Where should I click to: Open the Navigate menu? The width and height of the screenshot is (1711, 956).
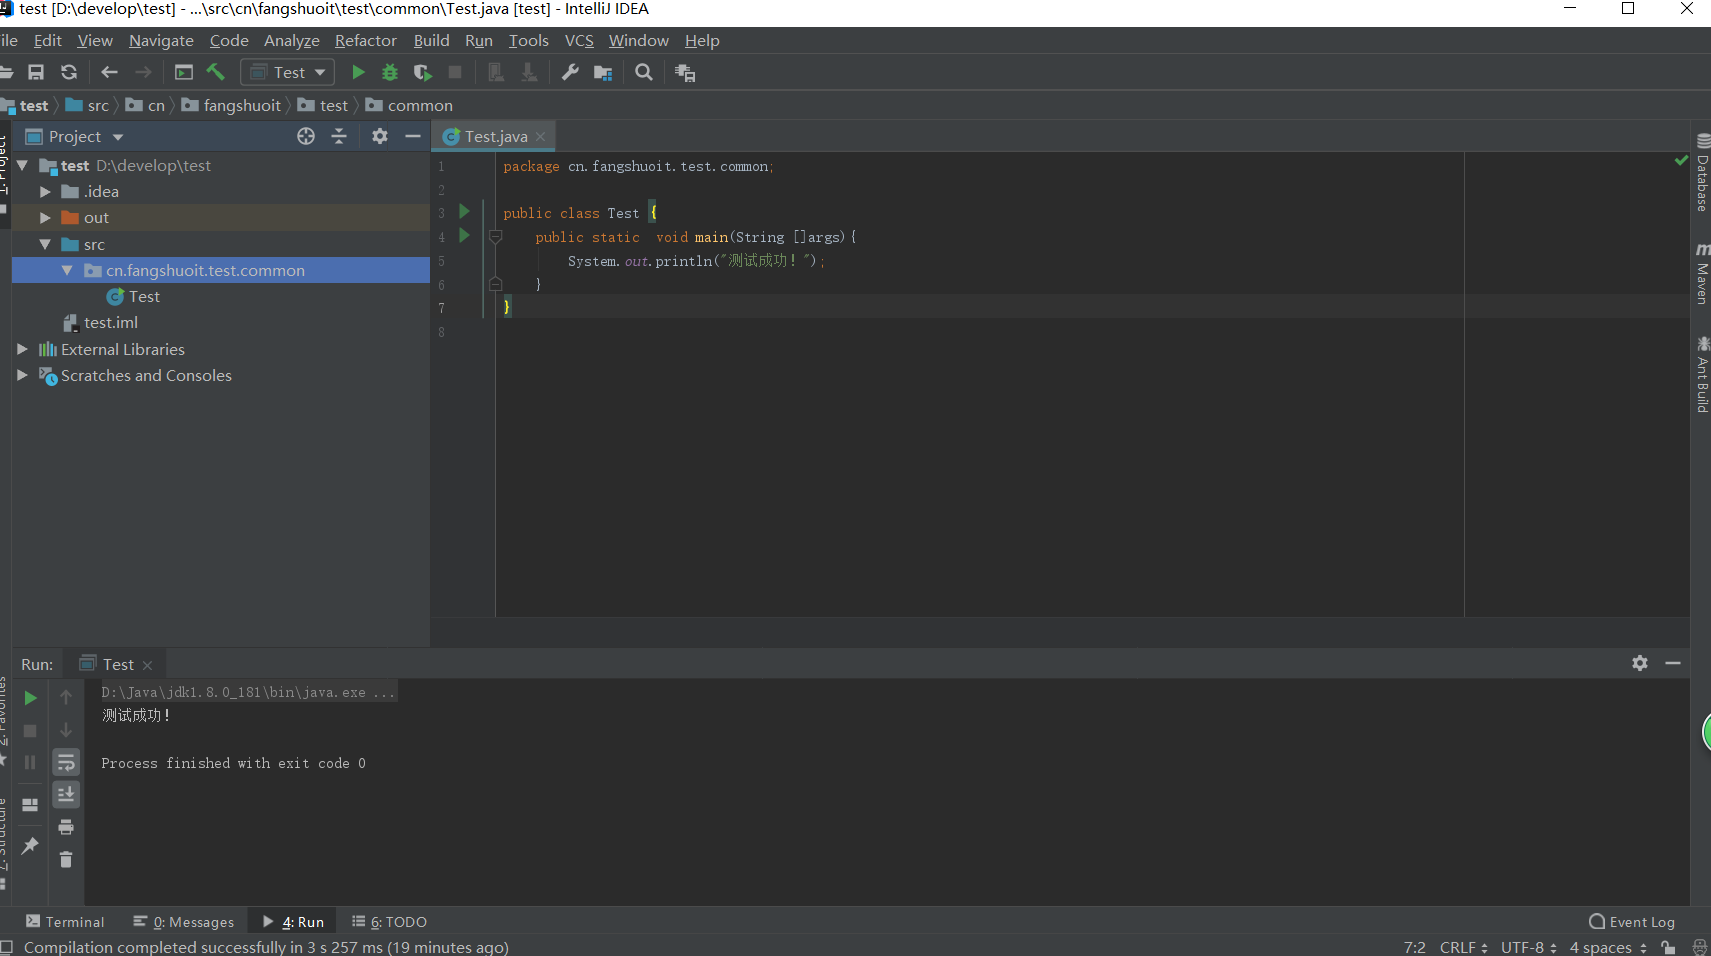[x=161, y=40]
